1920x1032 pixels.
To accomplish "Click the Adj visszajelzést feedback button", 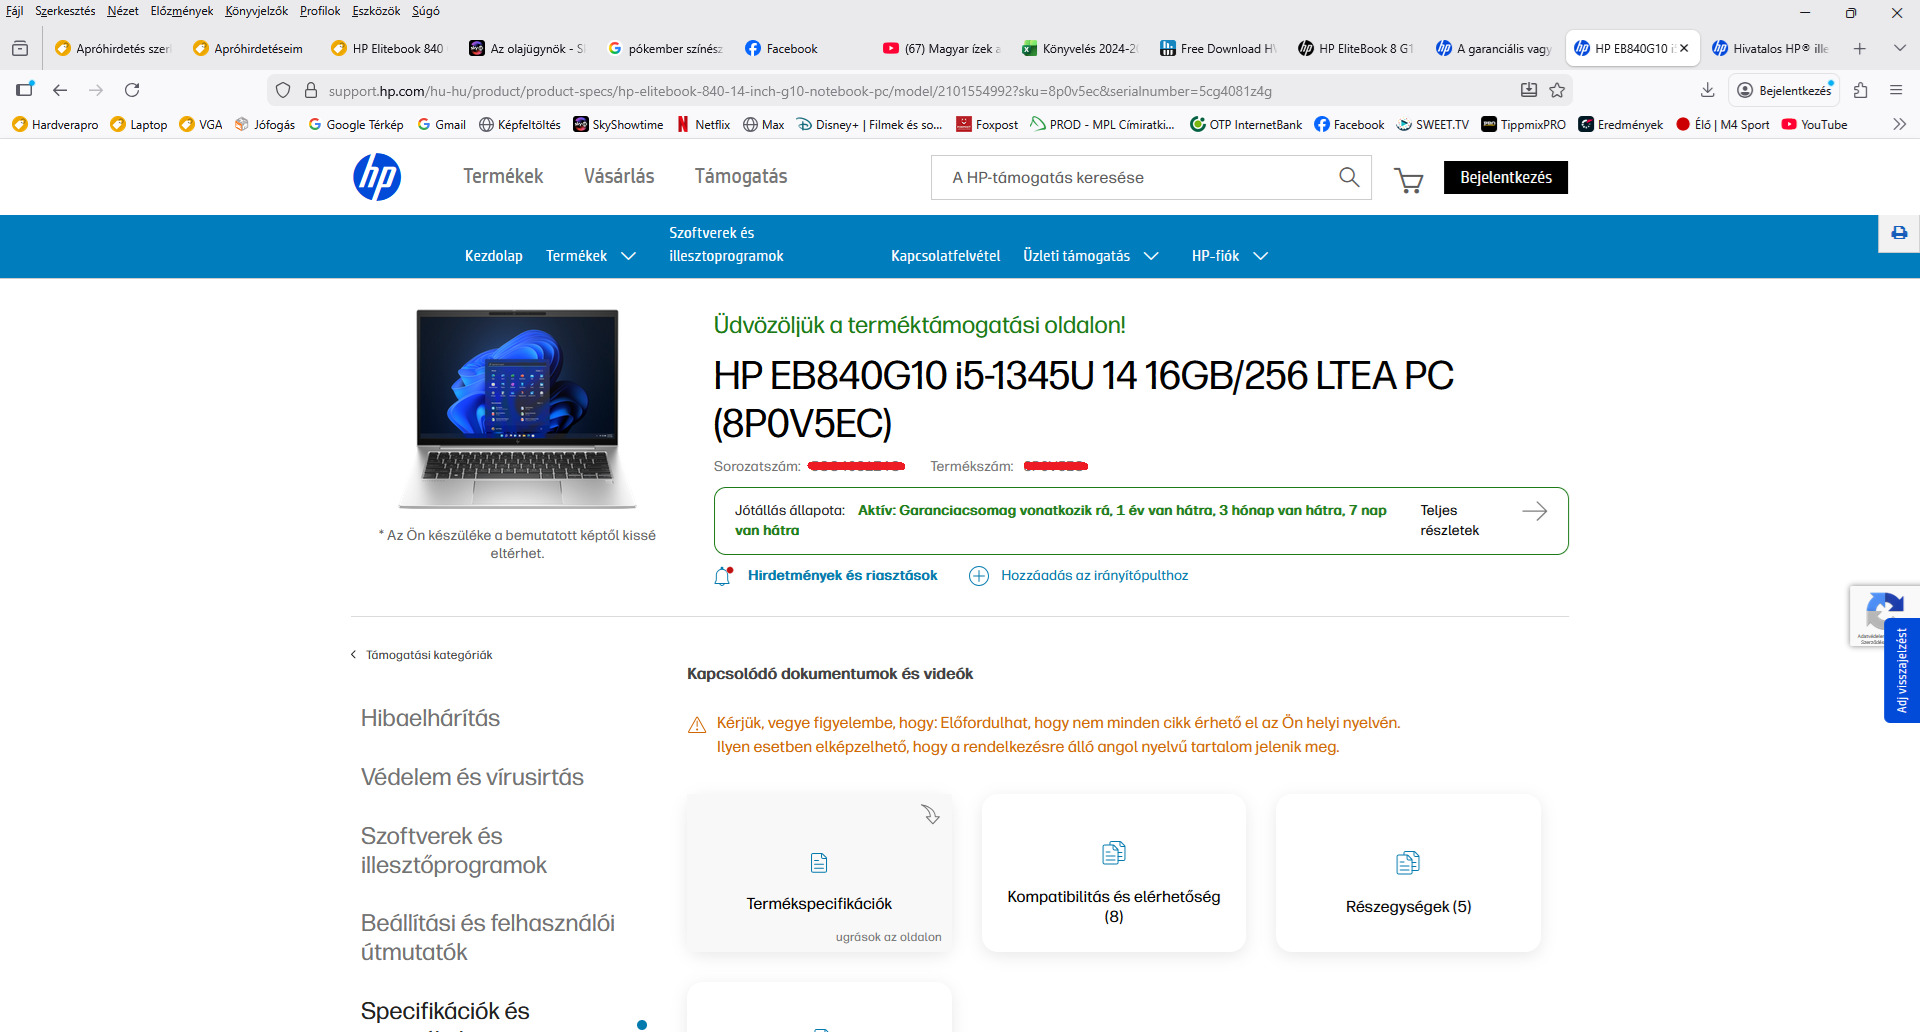I will coord(1902,670).
